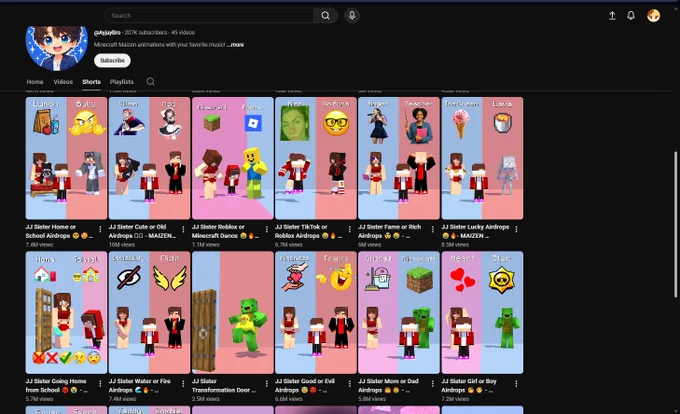
Task: Click the page vertical scrollbar thumb
Action: point(675,224)
